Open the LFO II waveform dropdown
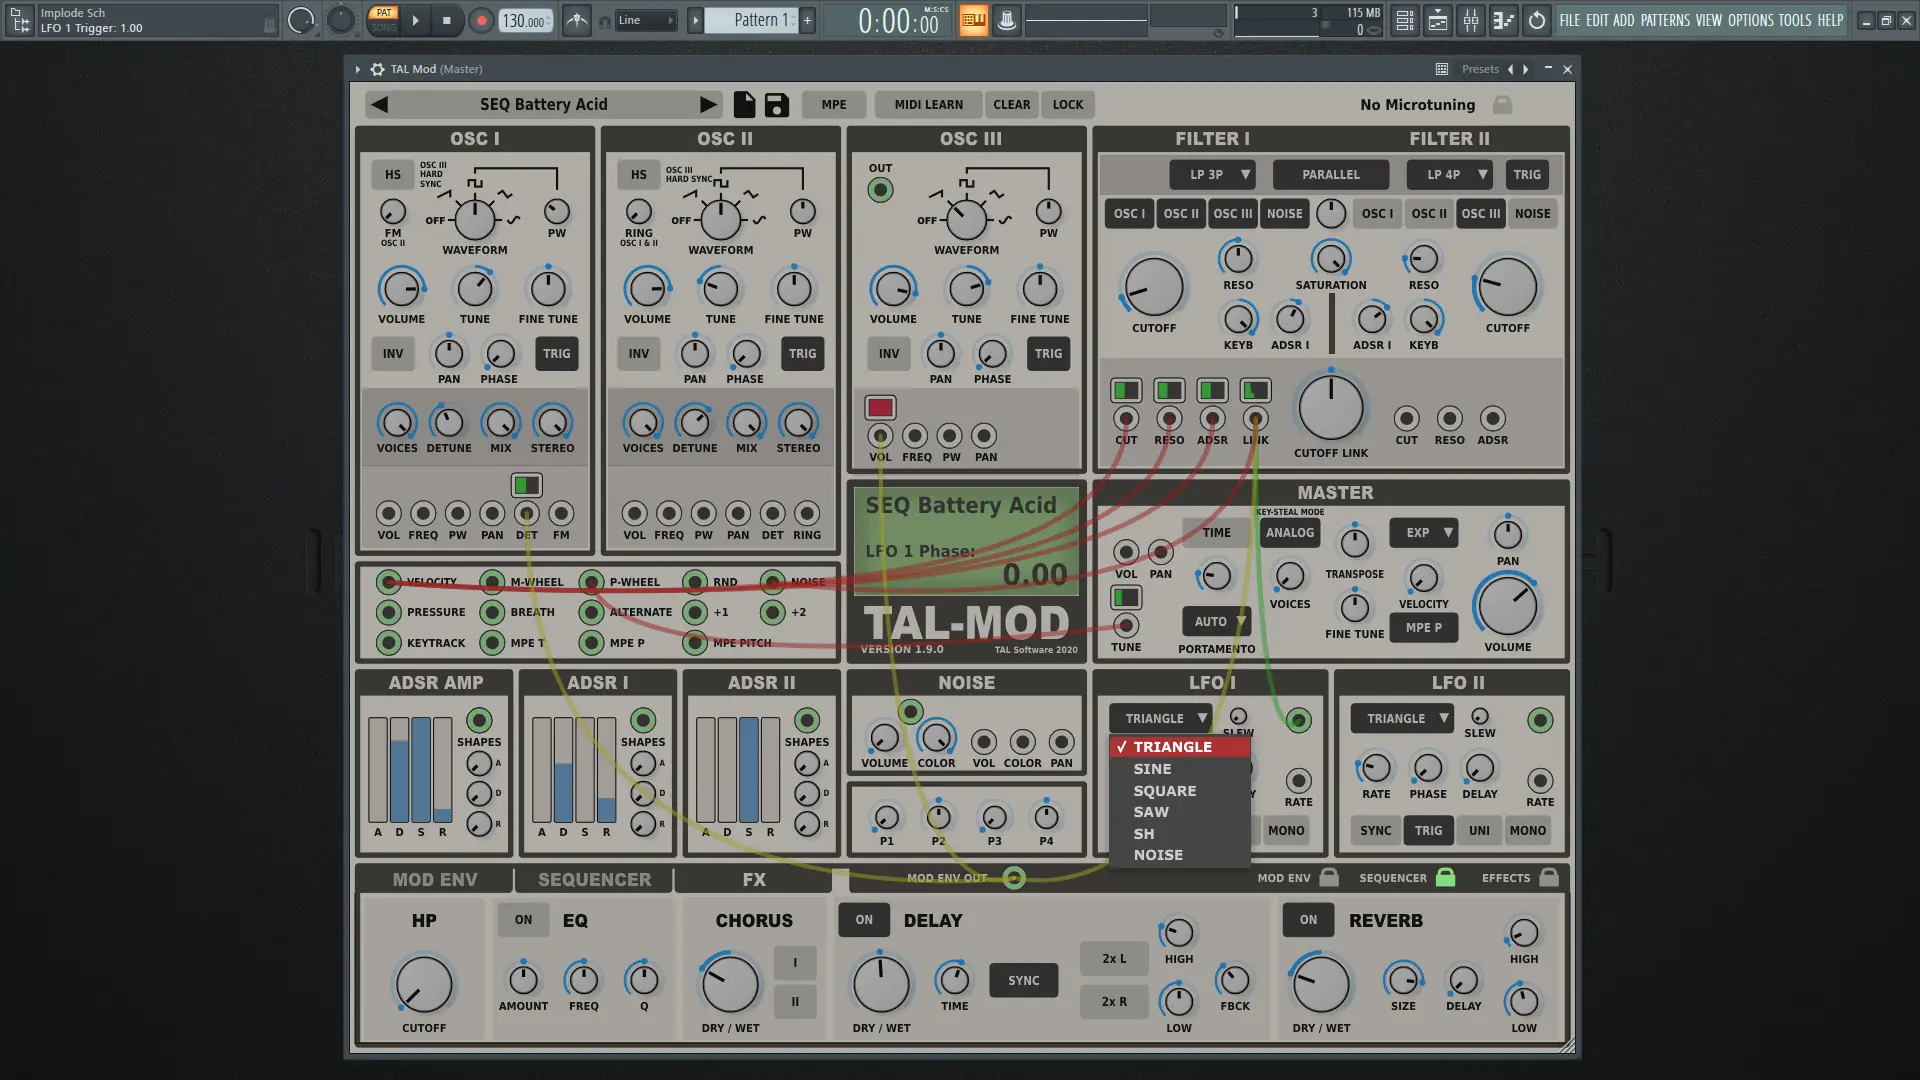Screen dimensions: 1920x1080 point(1400,718)
